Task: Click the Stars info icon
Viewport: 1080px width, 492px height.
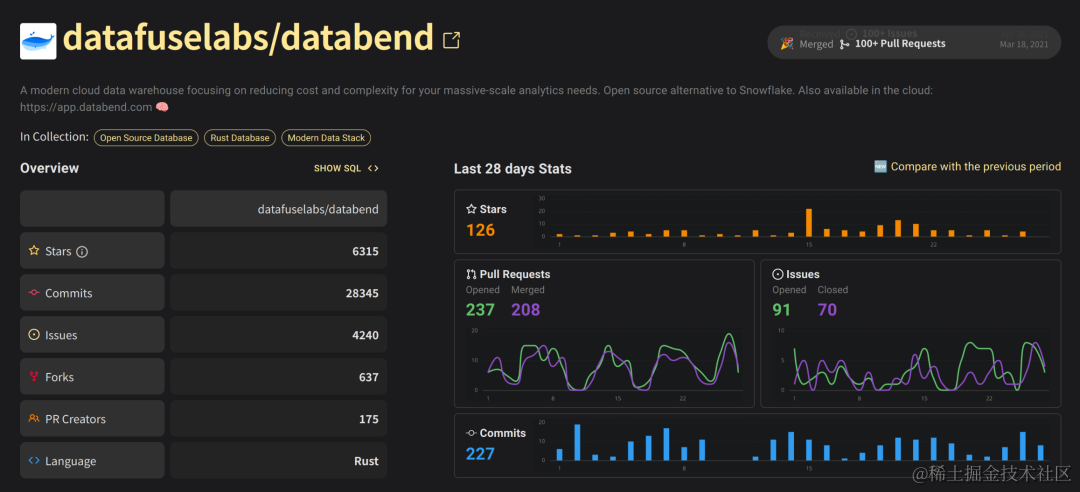Action: [x=82, y=252]
